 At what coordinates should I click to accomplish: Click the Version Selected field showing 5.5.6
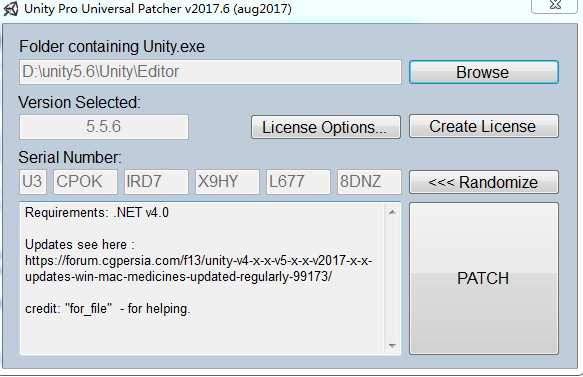(104, 127)
